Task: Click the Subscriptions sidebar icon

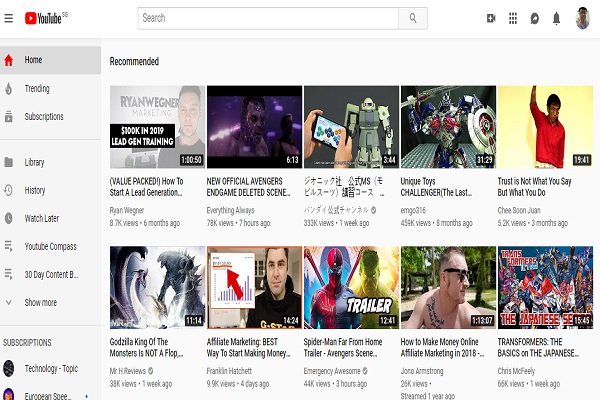Action: 8,117
